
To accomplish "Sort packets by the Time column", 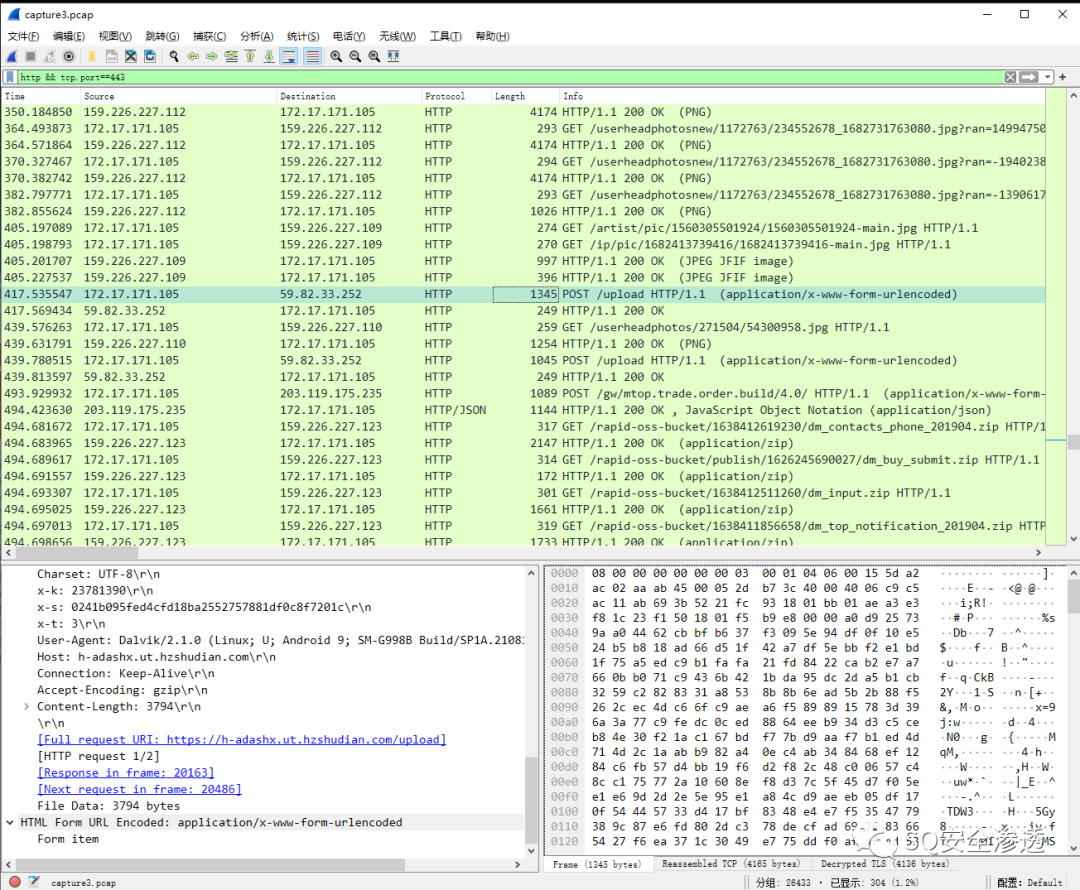I will 41,96.
